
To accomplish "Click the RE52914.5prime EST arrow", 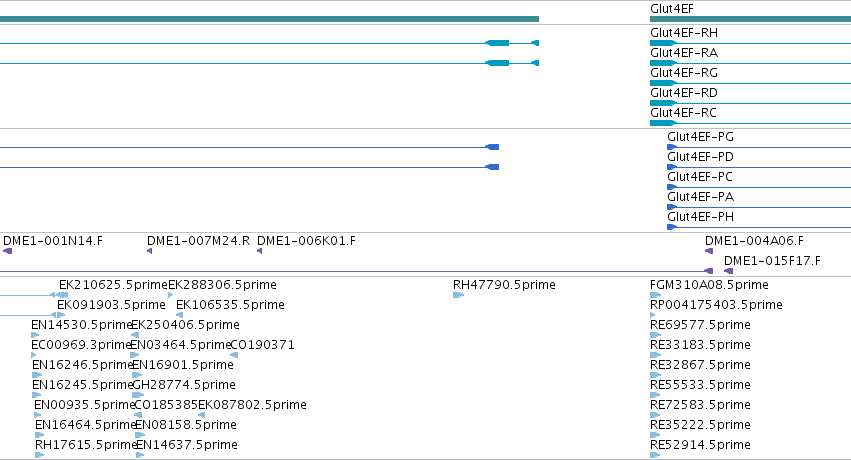I will pyautogui.click(x=656, y=455).
